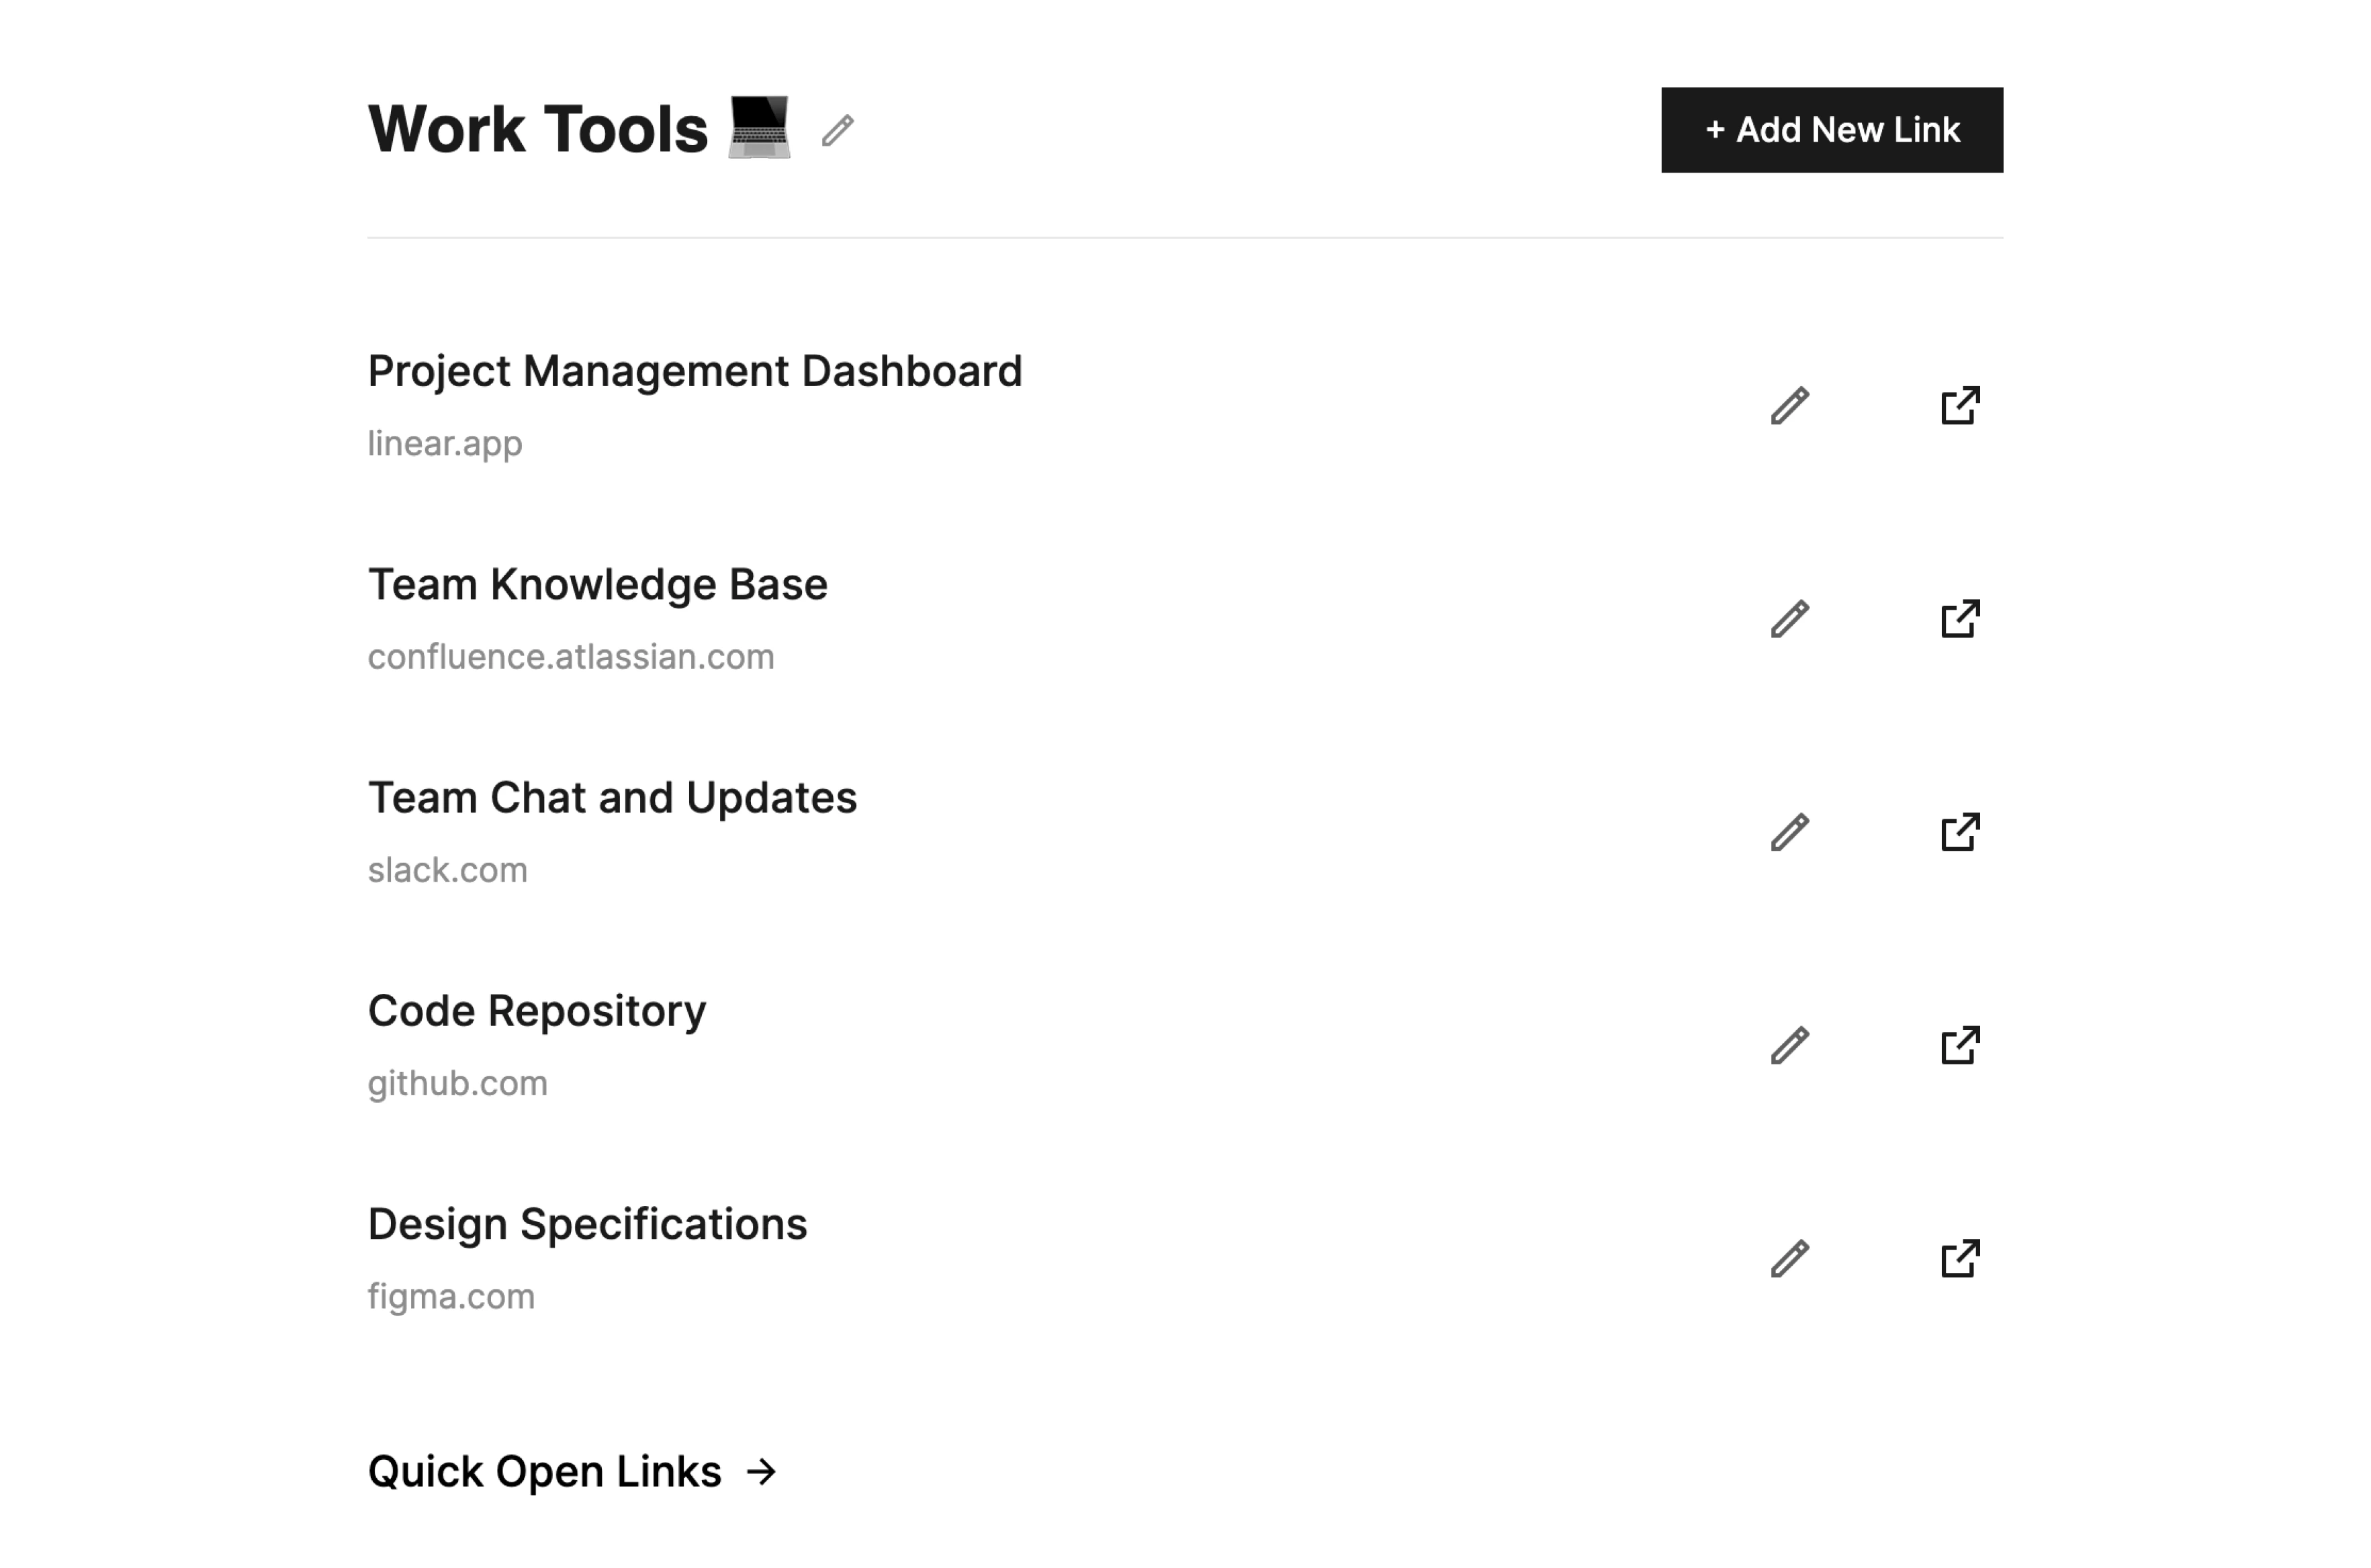Edit the Code Repository link
Screen dimensions: 2371x1568
pyautogui.click(x=1790, y=1046)
